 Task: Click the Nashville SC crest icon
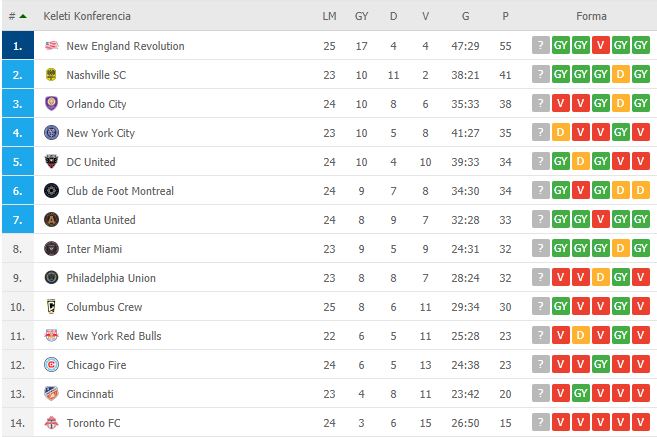51,75
